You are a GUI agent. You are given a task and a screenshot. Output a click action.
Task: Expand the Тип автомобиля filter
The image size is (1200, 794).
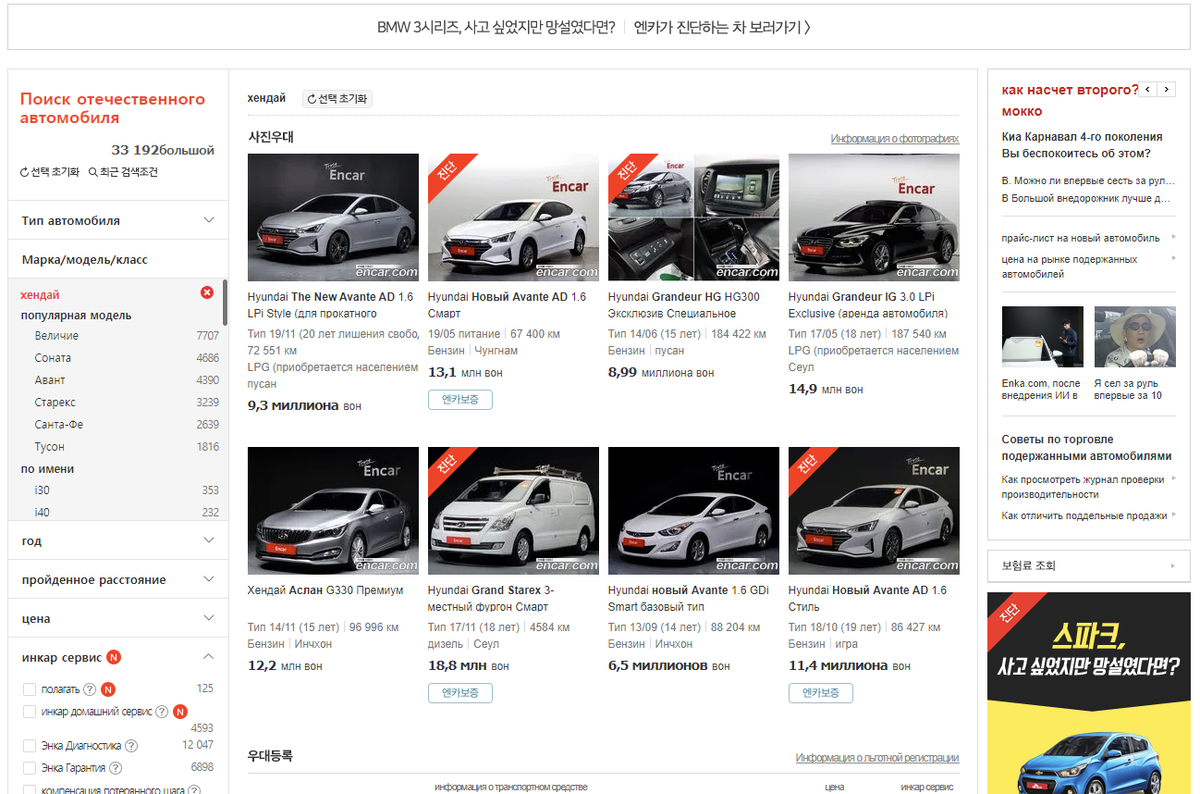pyautogui.click(x=118, y=221)
